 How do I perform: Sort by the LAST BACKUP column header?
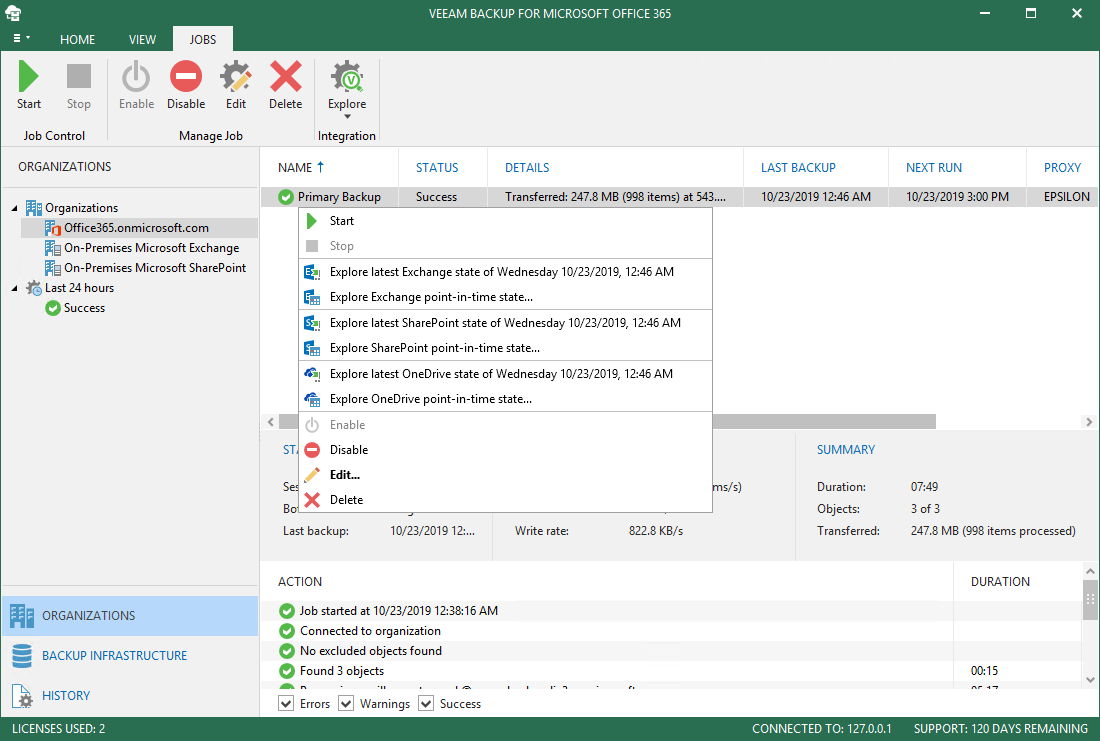816,168
